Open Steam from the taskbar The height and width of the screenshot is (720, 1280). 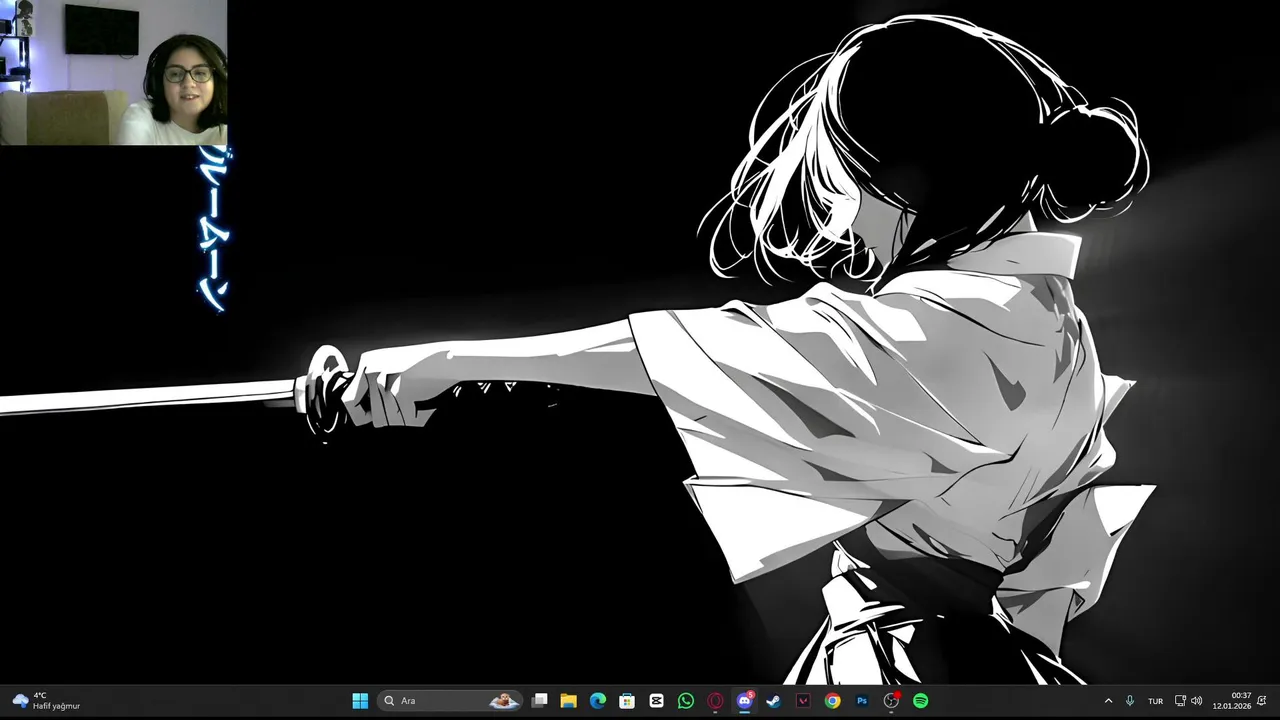tap(773, 701)
